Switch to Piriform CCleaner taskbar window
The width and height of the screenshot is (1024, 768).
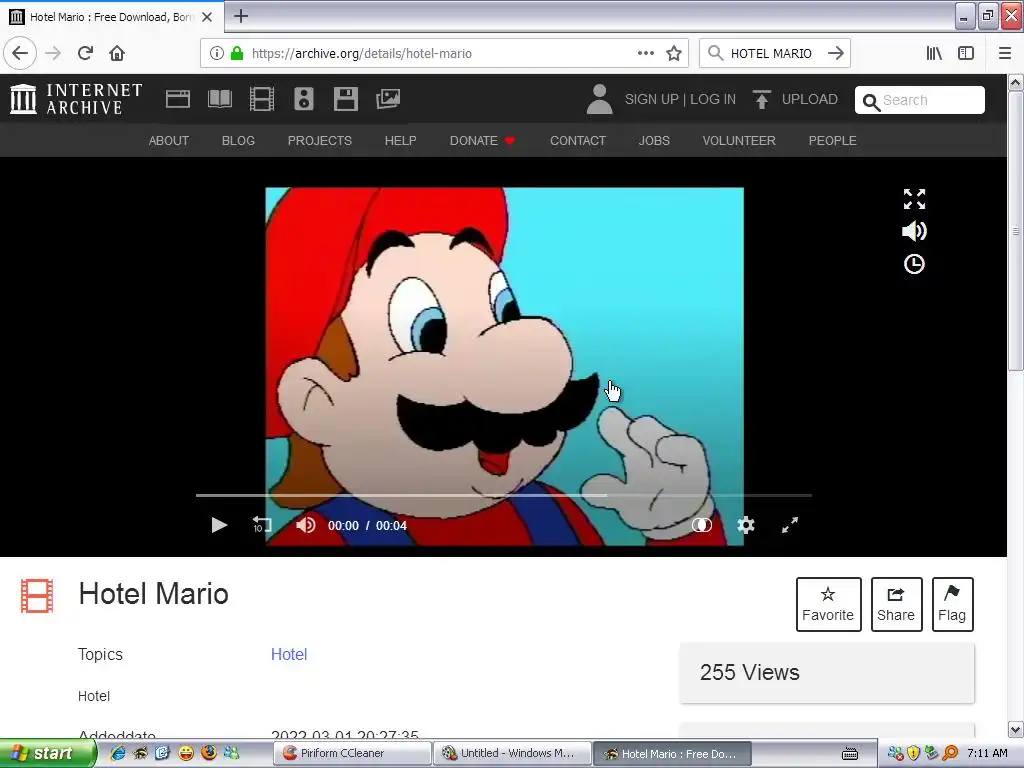[x=353, y=754]
